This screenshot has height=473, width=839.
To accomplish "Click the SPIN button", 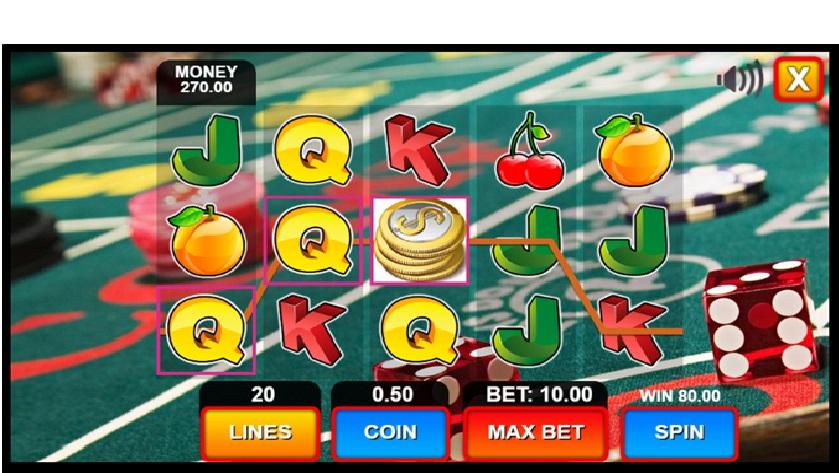I will click(x=679, y=432).
